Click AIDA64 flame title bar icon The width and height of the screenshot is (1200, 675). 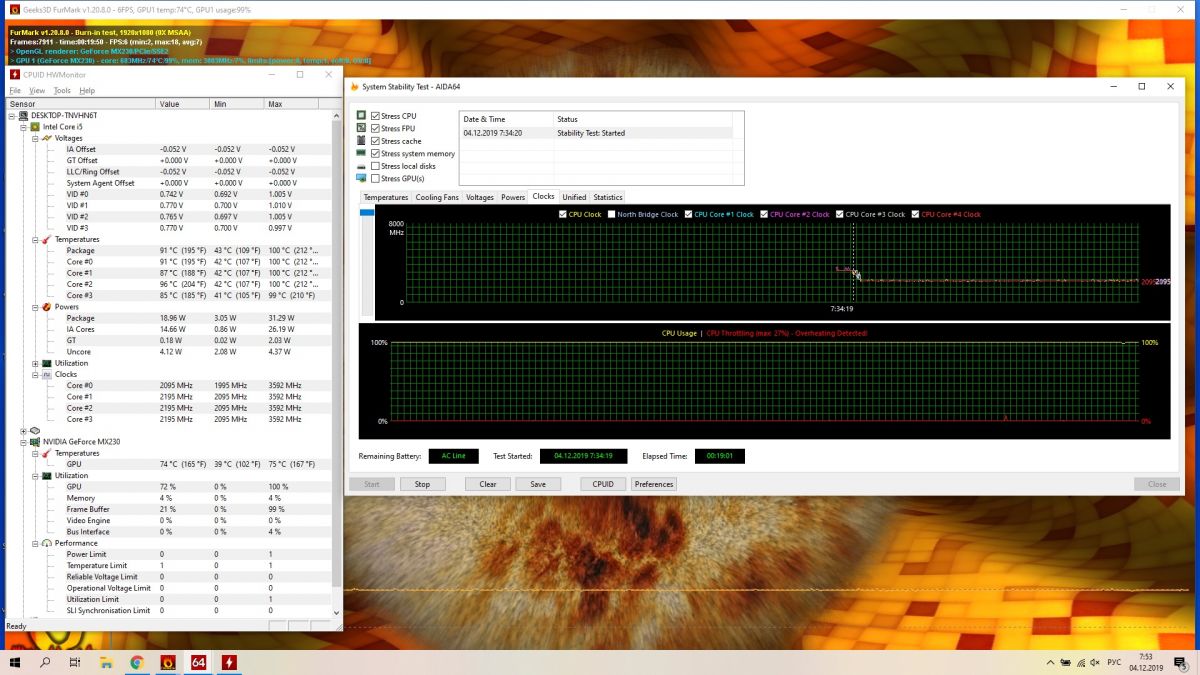click(354, 87)
